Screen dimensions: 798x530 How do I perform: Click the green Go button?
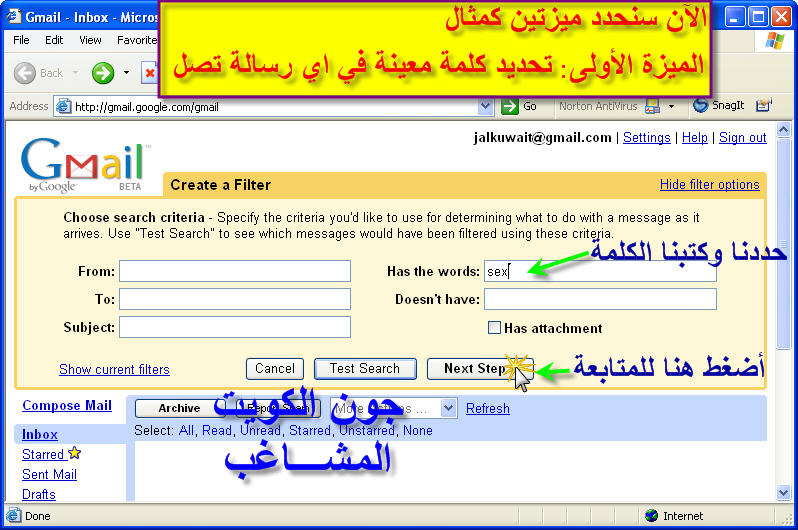pos(509,106)
